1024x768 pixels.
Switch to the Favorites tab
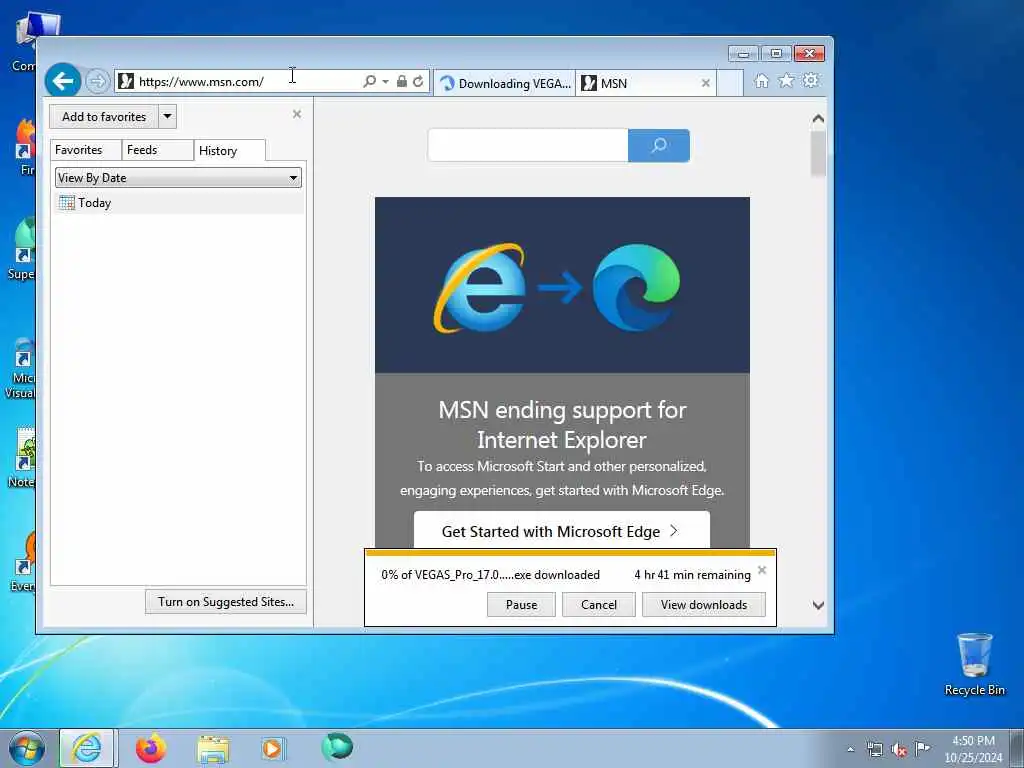click(86, 150)
